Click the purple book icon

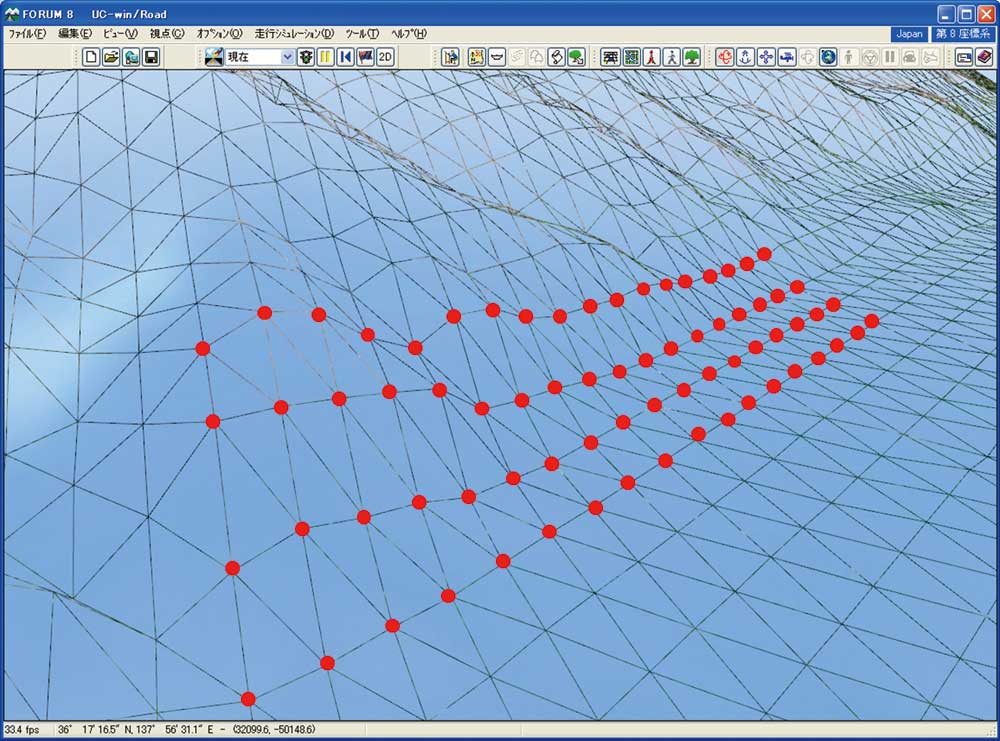click(984, 57)
